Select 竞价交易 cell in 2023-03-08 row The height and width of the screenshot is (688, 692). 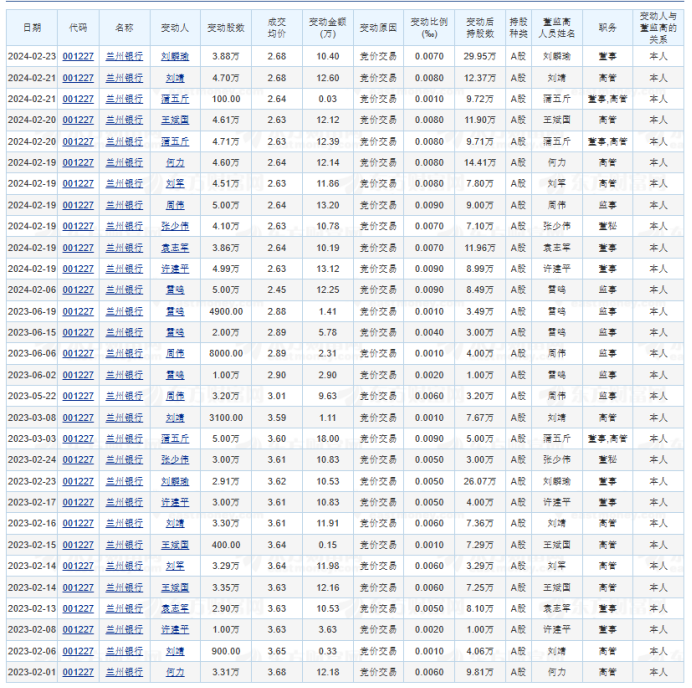(x=378, y=417)
